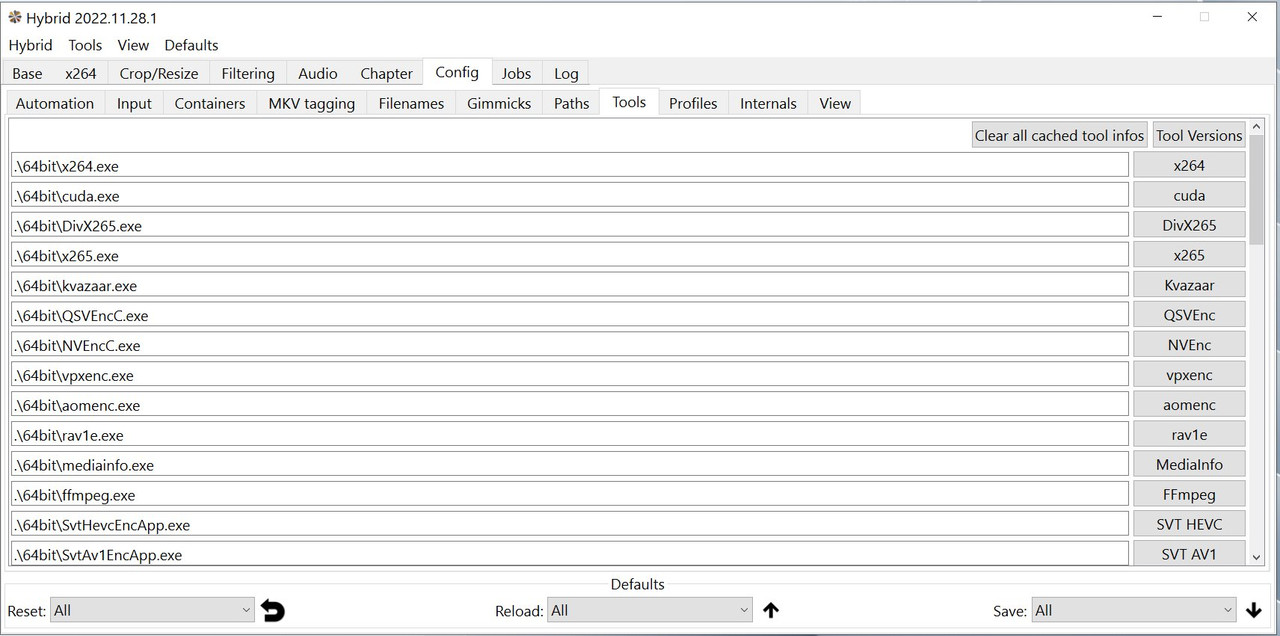The width and height of the screenshot is (1280, 636).
Task: Open the Profiles sub-tab
Action: pyautogui.click(x=693, y=103)
